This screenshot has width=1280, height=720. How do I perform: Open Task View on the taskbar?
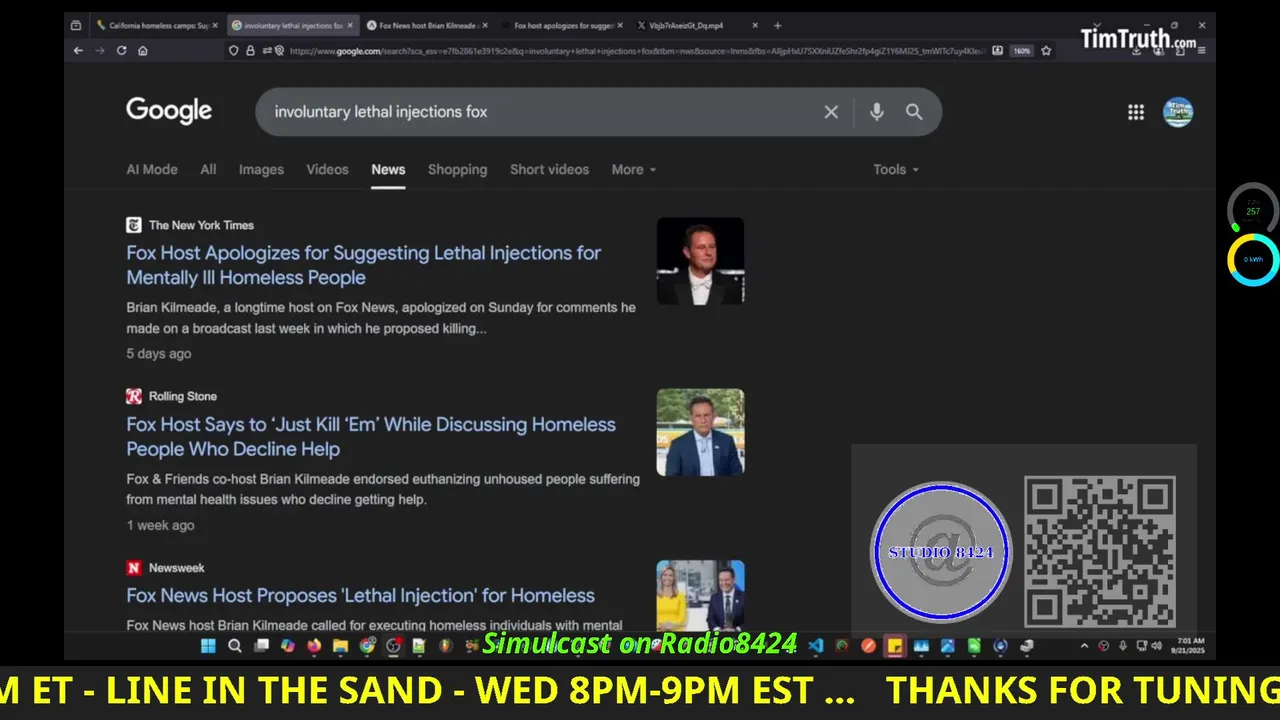point(261,646)
